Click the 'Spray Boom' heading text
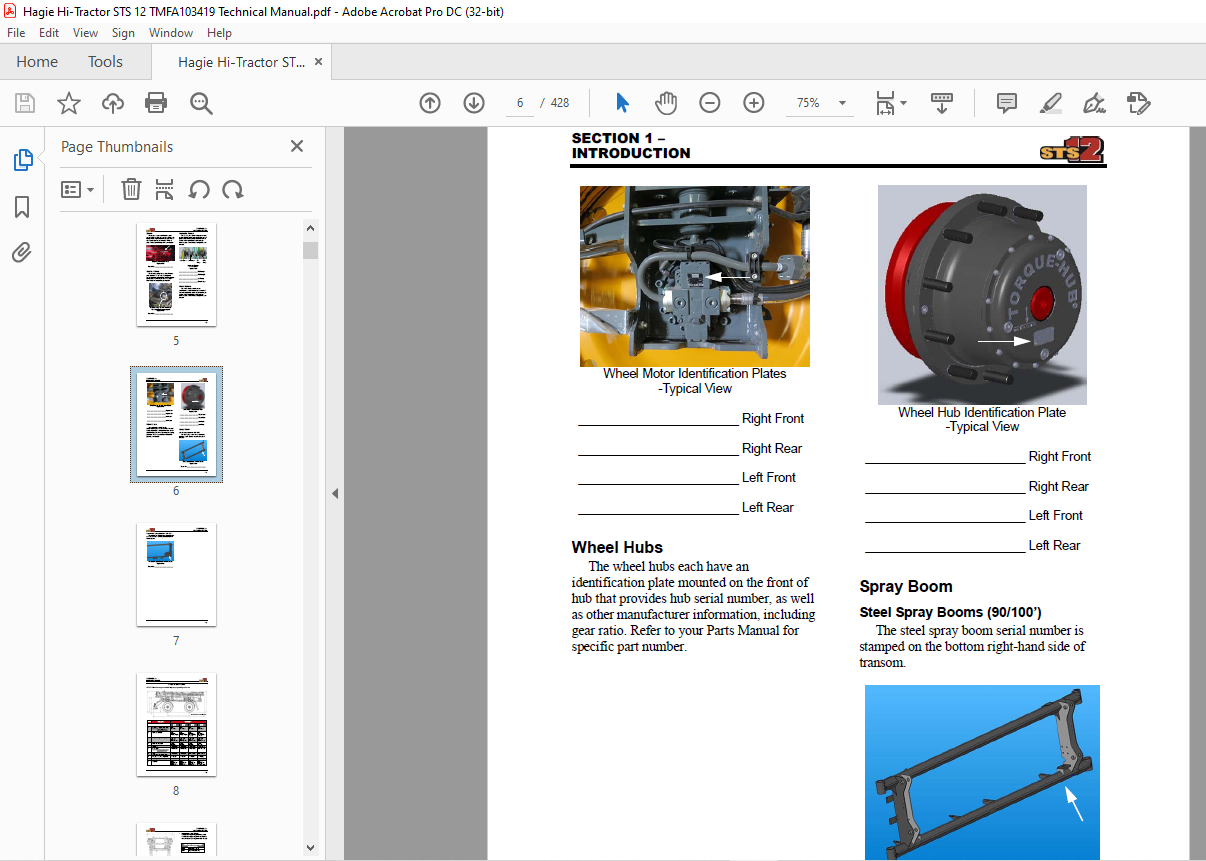1206x861 pixels. (x=906, y=587)
